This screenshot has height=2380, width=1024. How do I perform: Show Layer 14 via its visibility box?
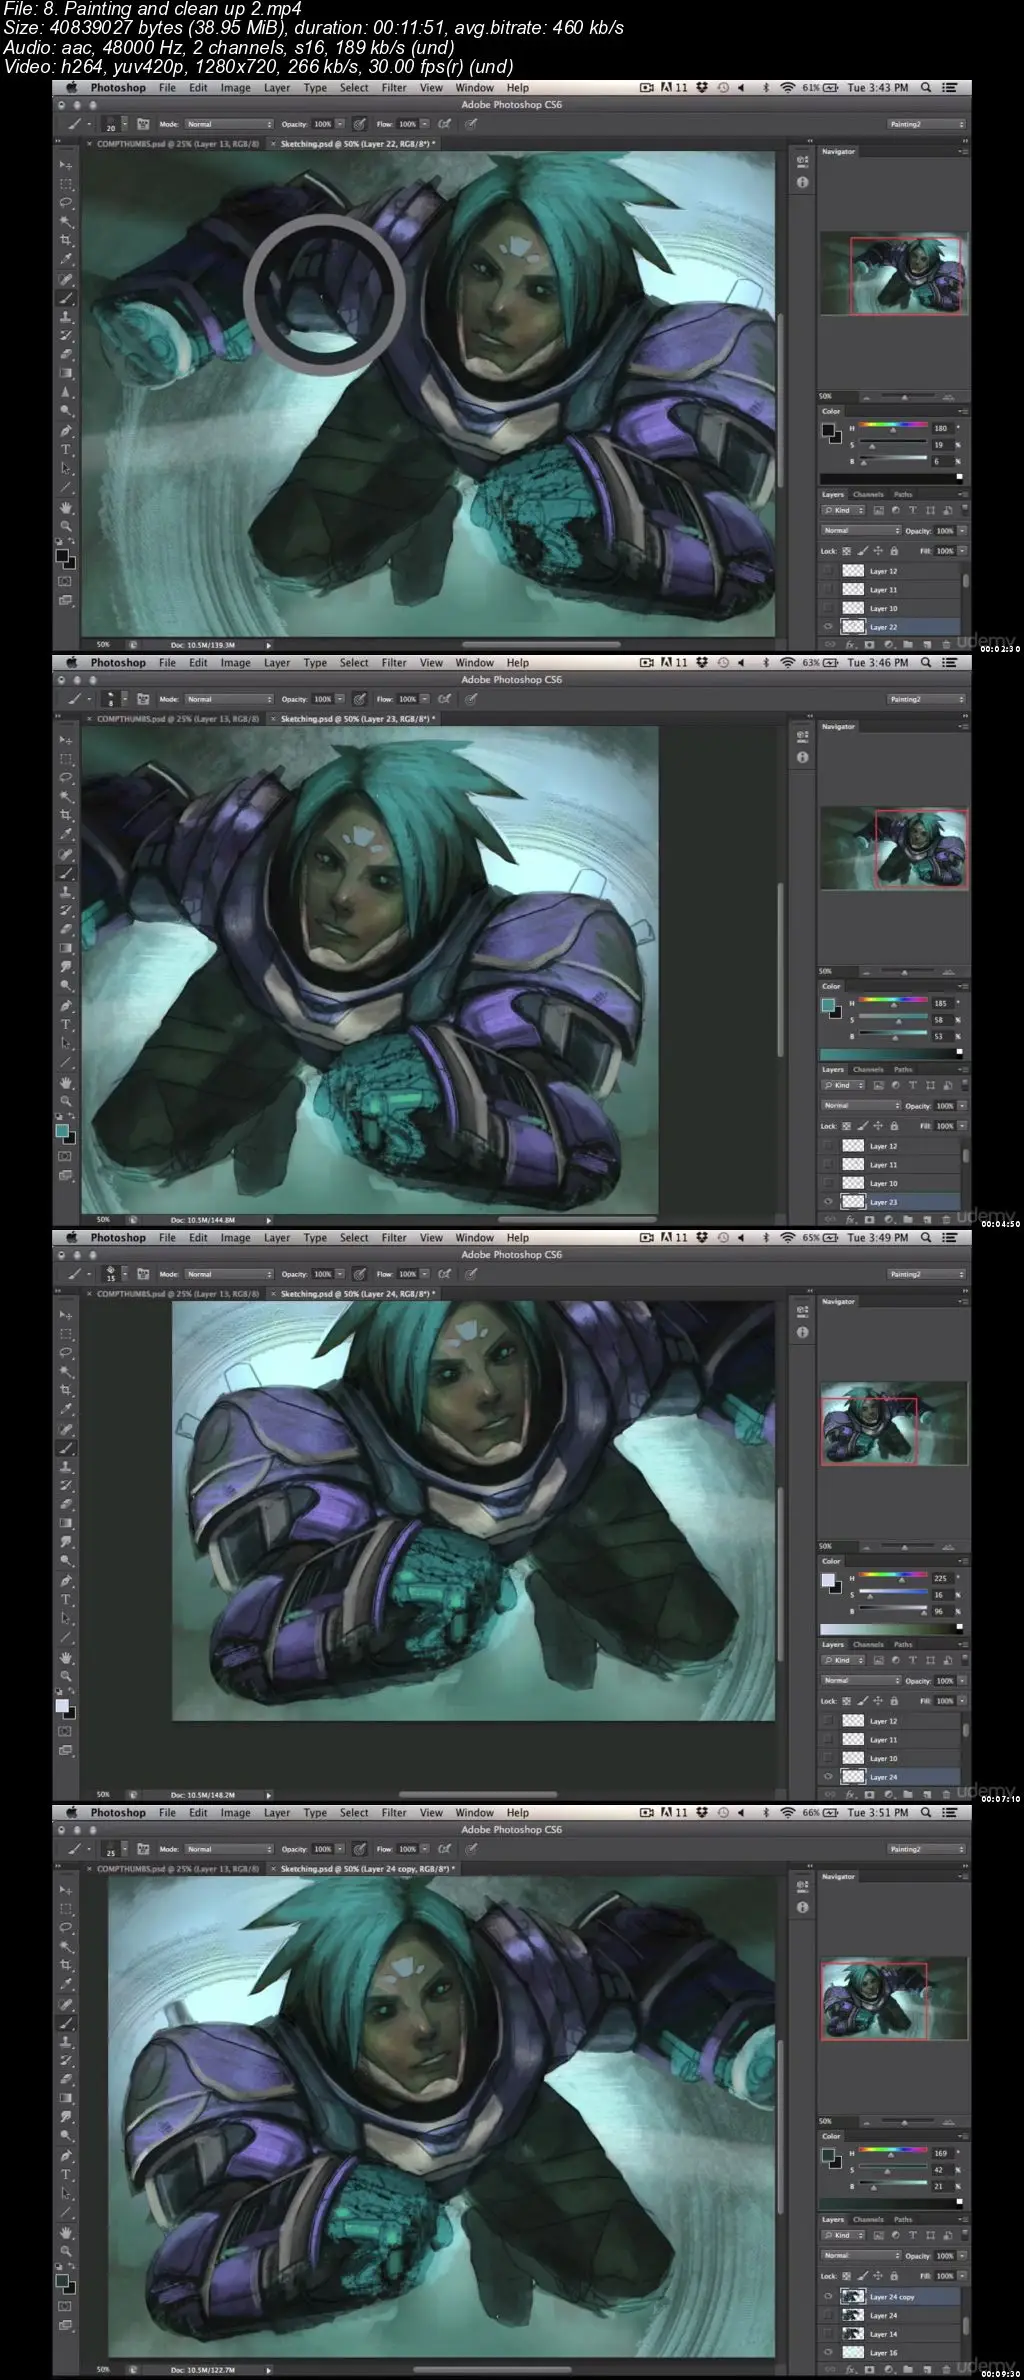point(828,2334)
